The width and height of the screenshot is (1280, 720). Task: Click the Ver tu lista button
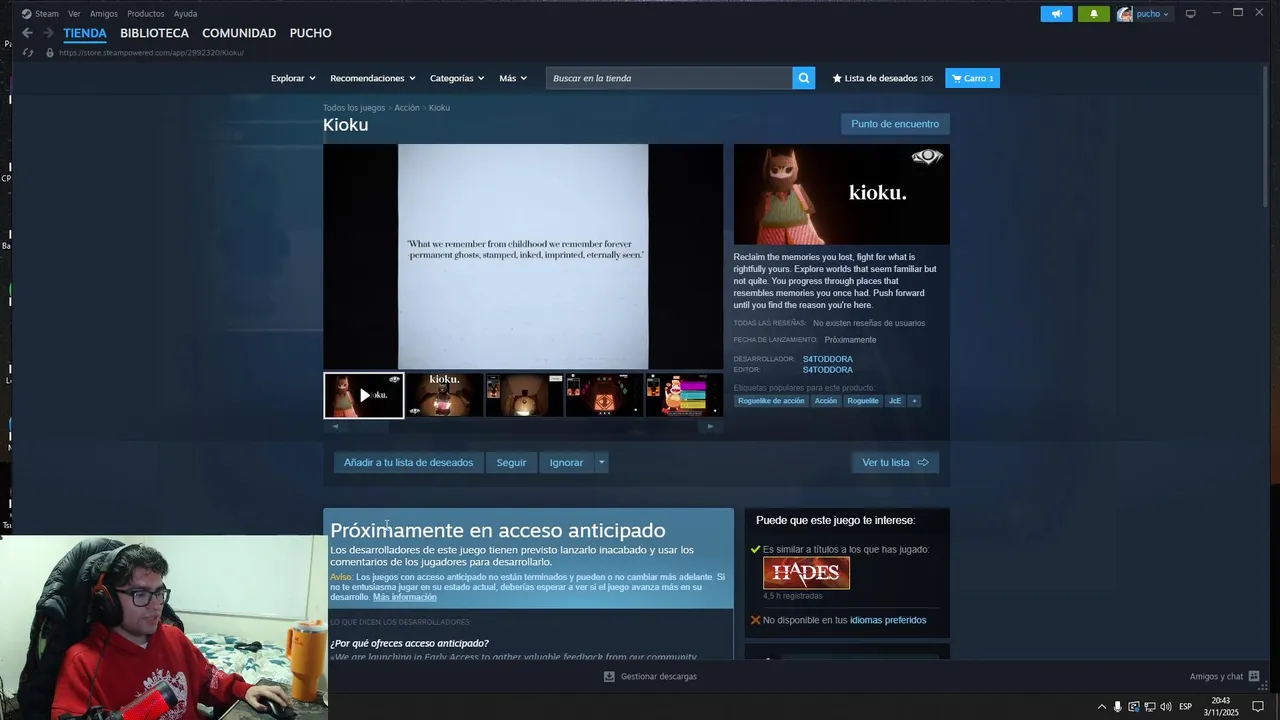(x=895, y=462)
